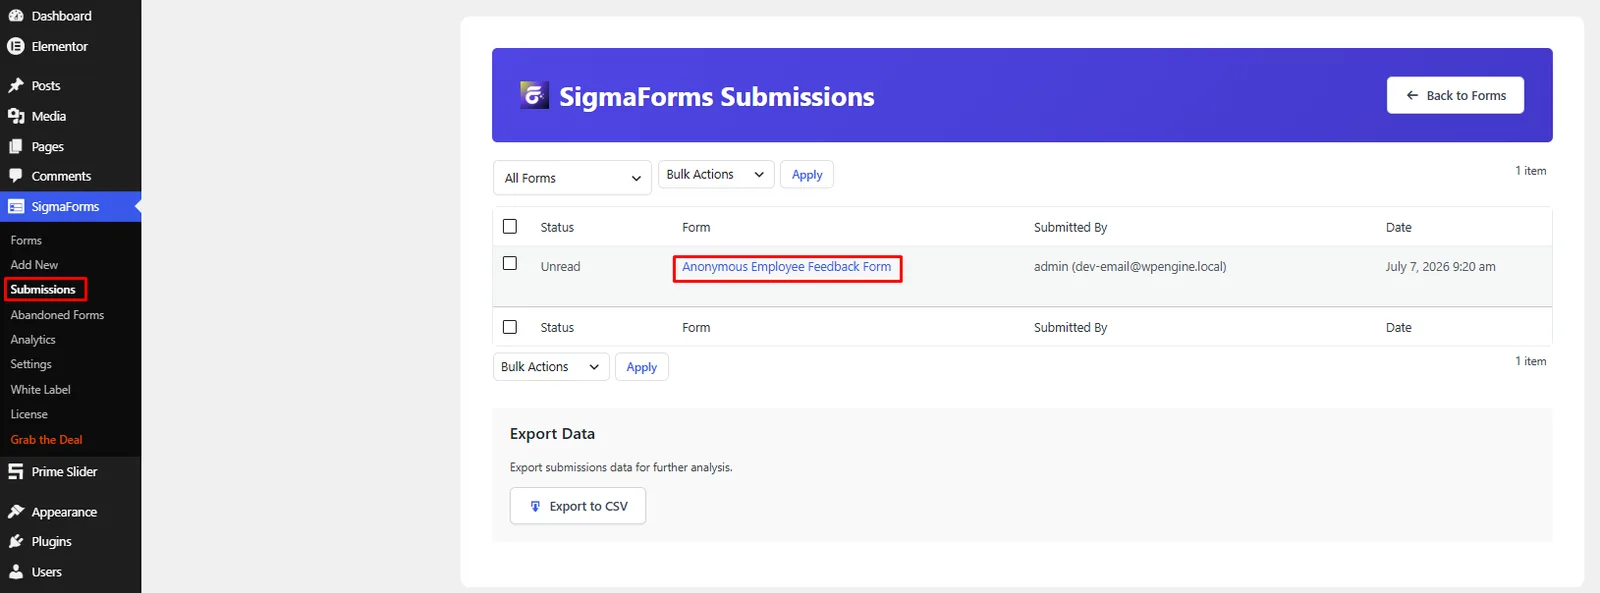Click the Status column header in top row
Image resolution: width=1600 pixels, height=593 pixels.
557,228
